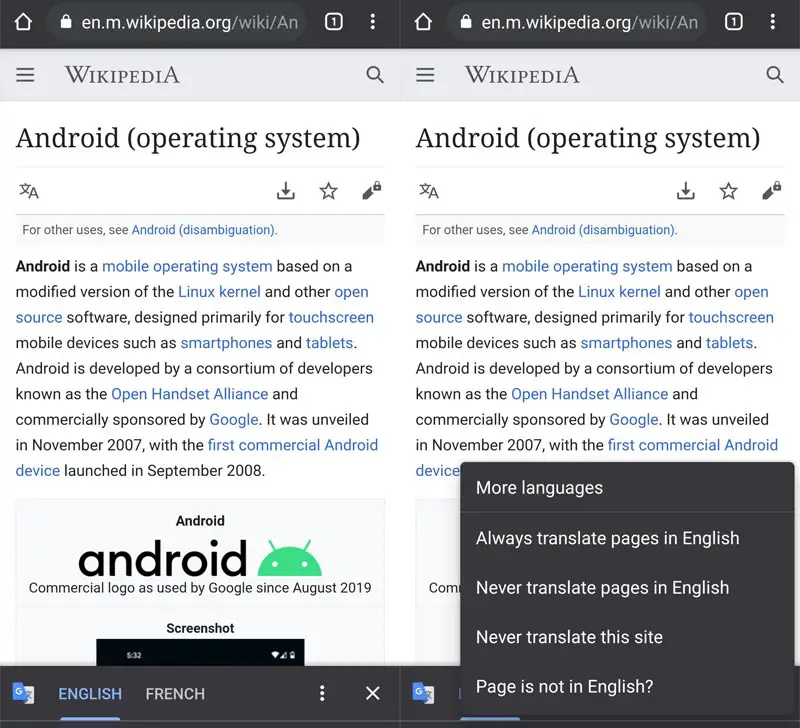The height and width of the screenshot is (728, 800).
Task: Open touchscreen link in right screen
Action: (x=731, y=317)
